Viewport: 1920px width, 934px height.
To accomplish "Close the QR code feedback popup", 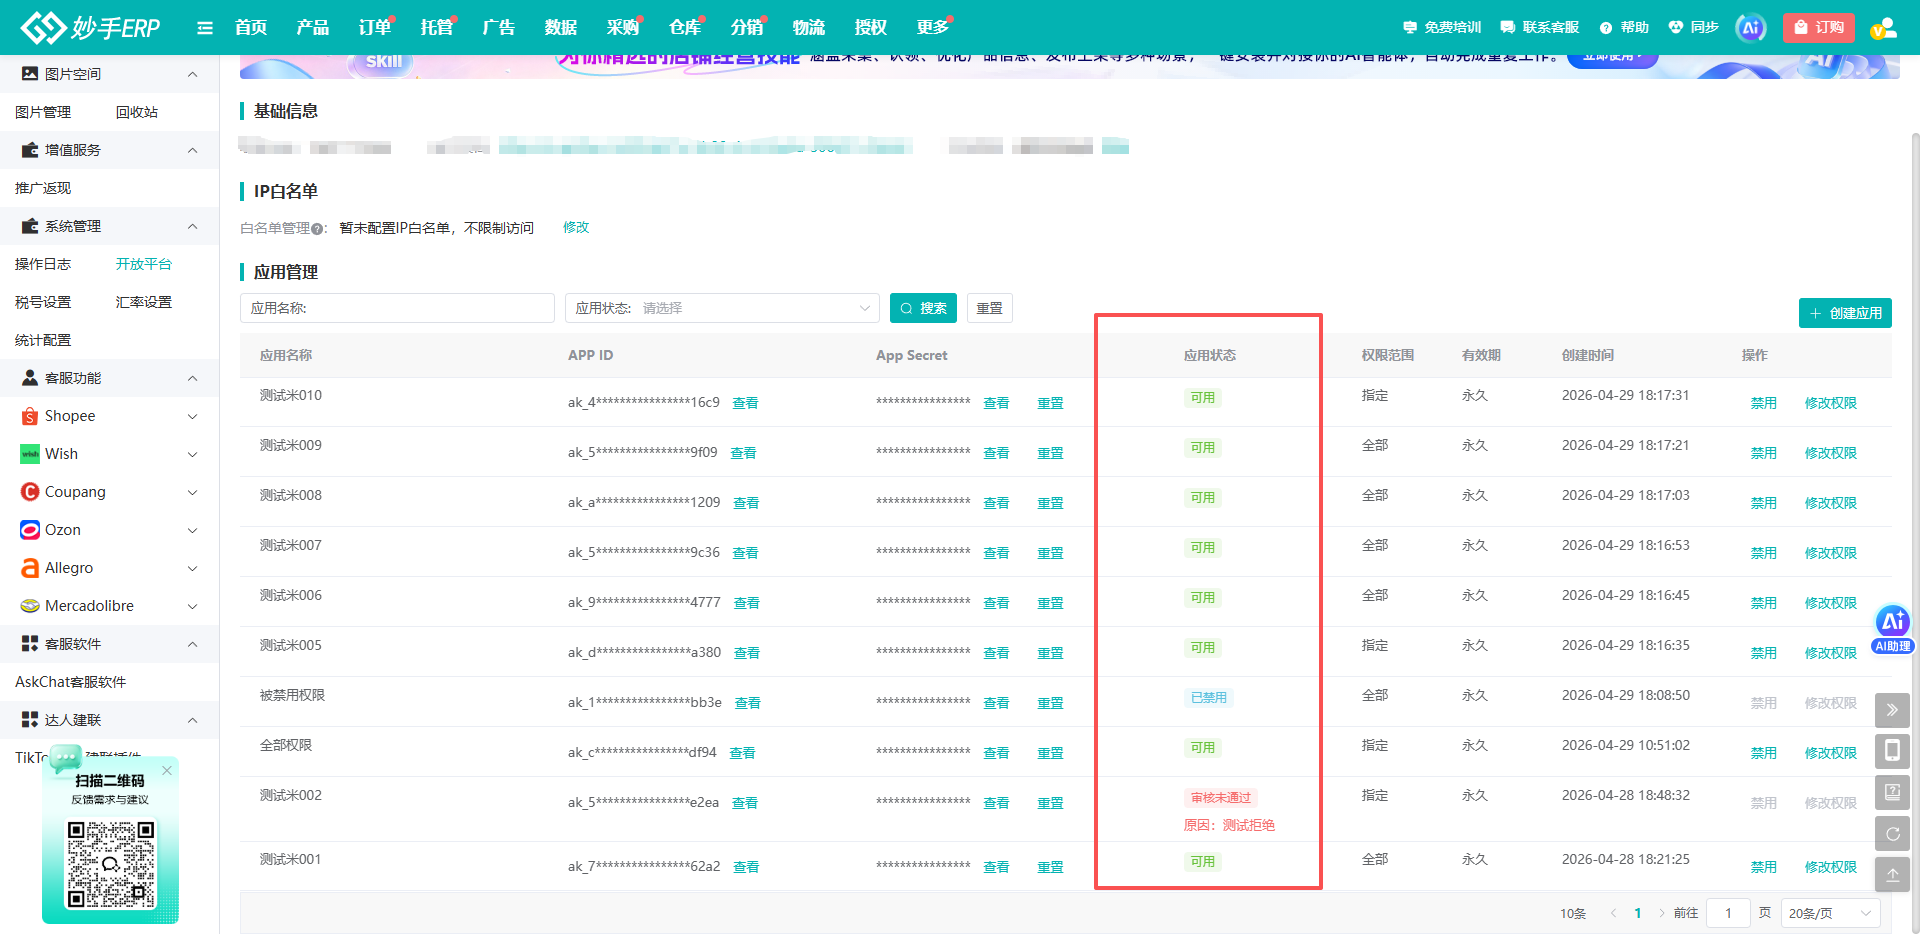I will pyautogui.click(x=167, y=770).
